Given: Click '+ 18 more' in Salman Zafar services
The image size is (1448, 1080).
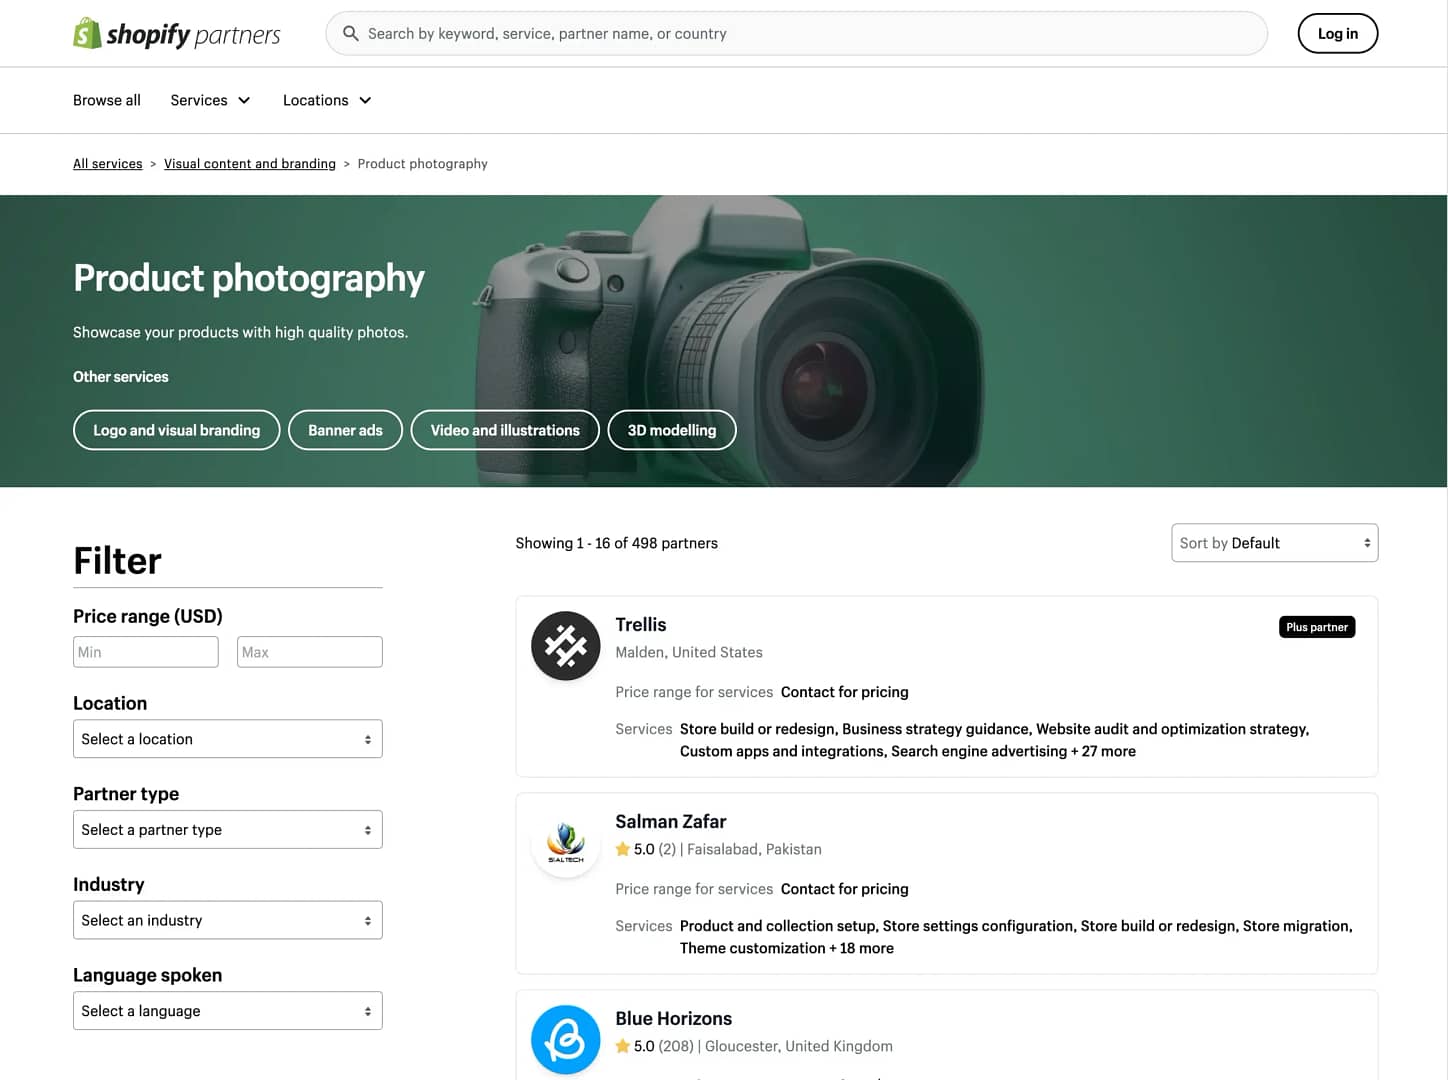Looking at the screenshot, I should [862, 948].
